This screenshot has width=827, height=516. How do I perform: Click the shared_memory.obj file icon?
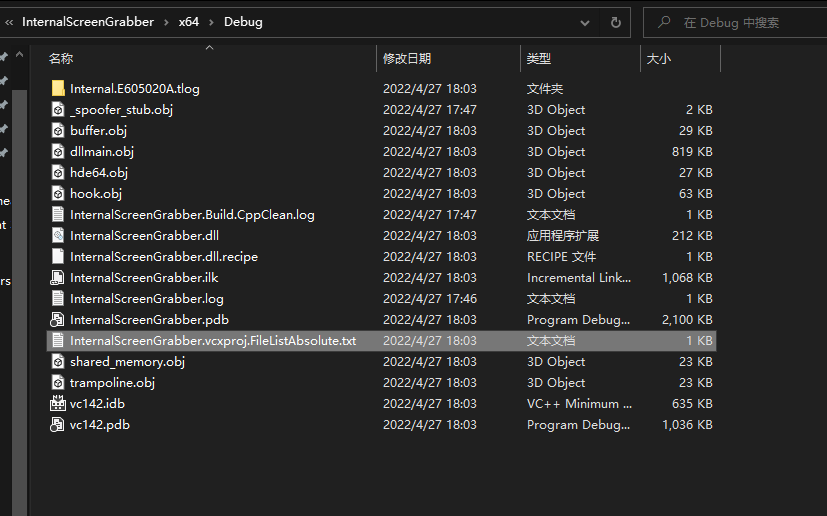click(58, 361)
